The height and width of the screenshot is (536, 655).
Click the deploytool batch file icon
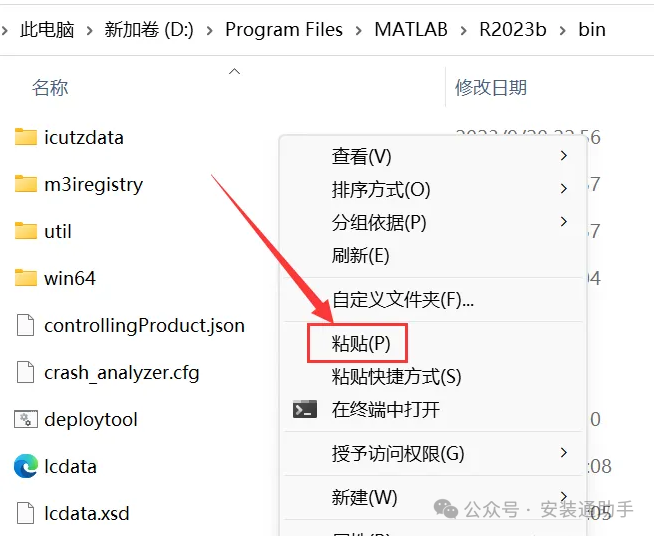pyautogui.click(x=25, y=419)
